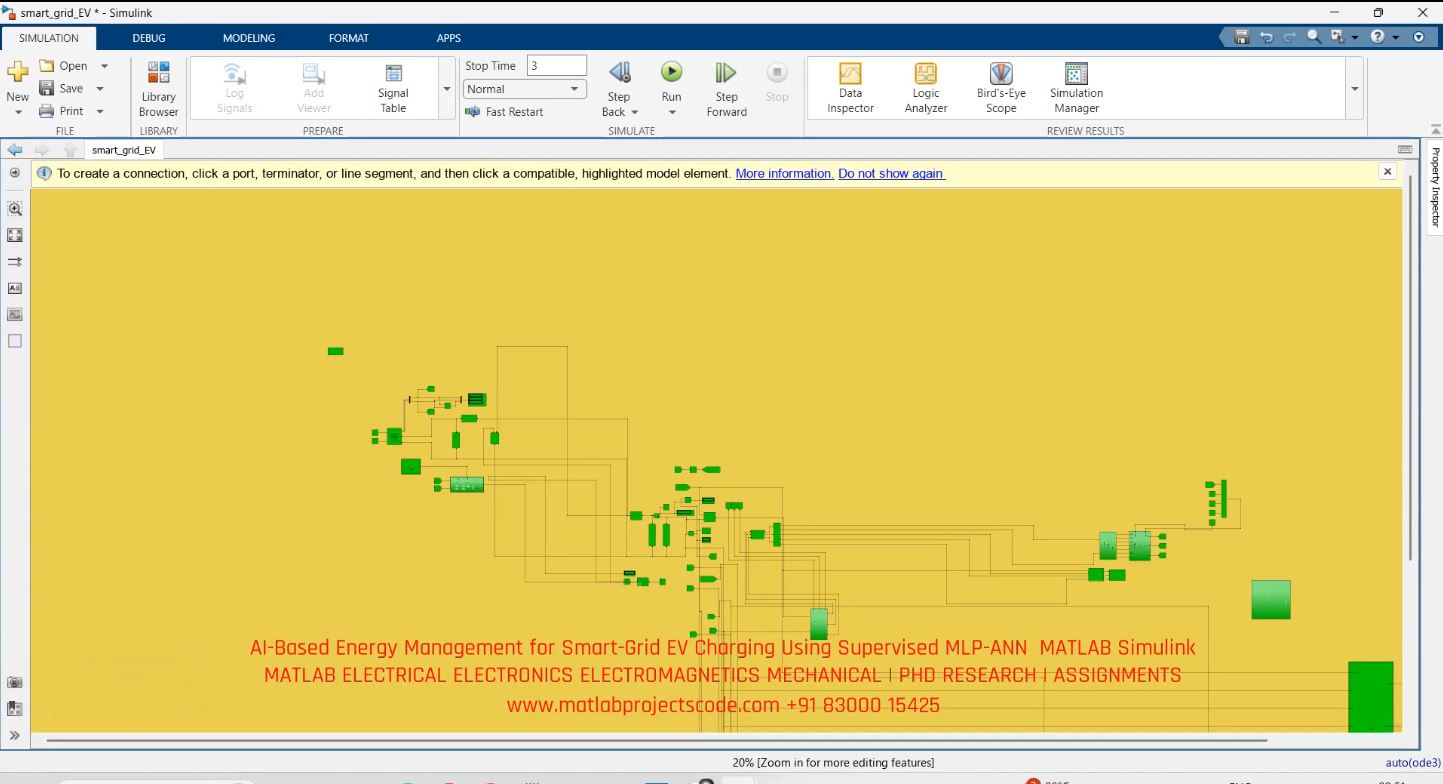Open Bird's-Eye Scope
The image size is (1443, 784).
click(x=1001, y=88)
